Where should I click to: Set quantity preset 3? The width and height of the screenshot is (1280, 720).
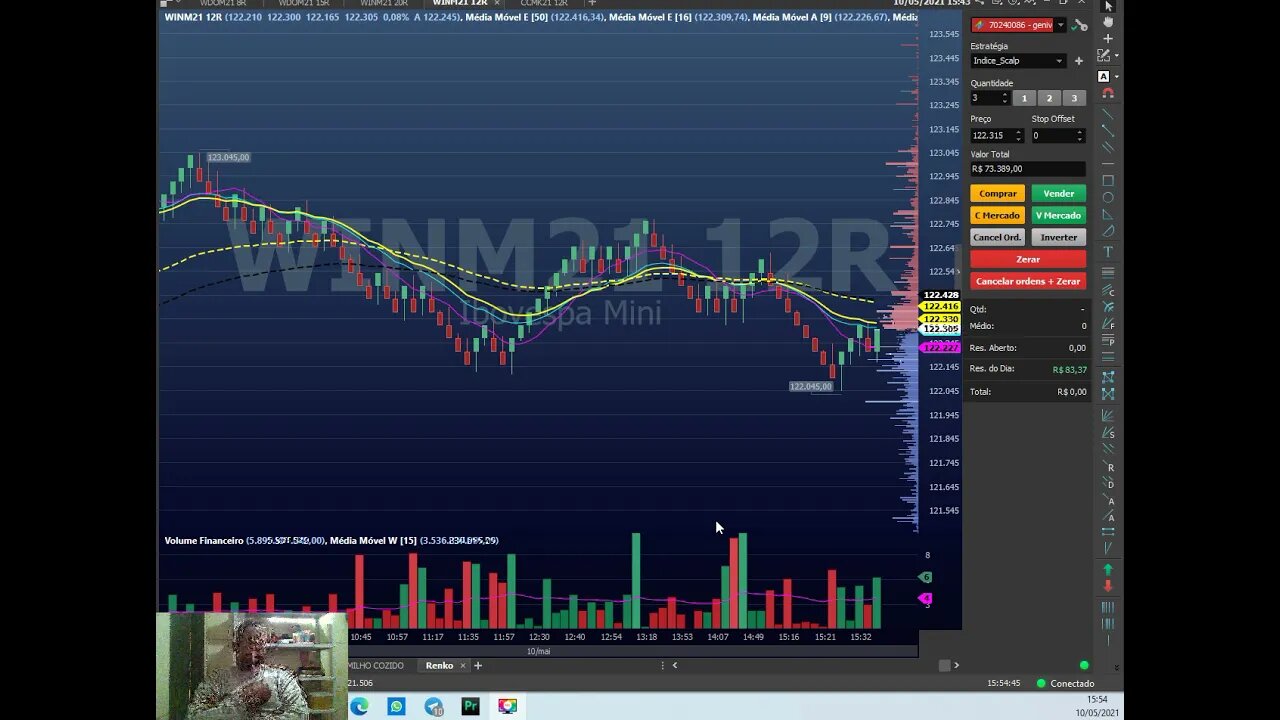pos(1074,98)
